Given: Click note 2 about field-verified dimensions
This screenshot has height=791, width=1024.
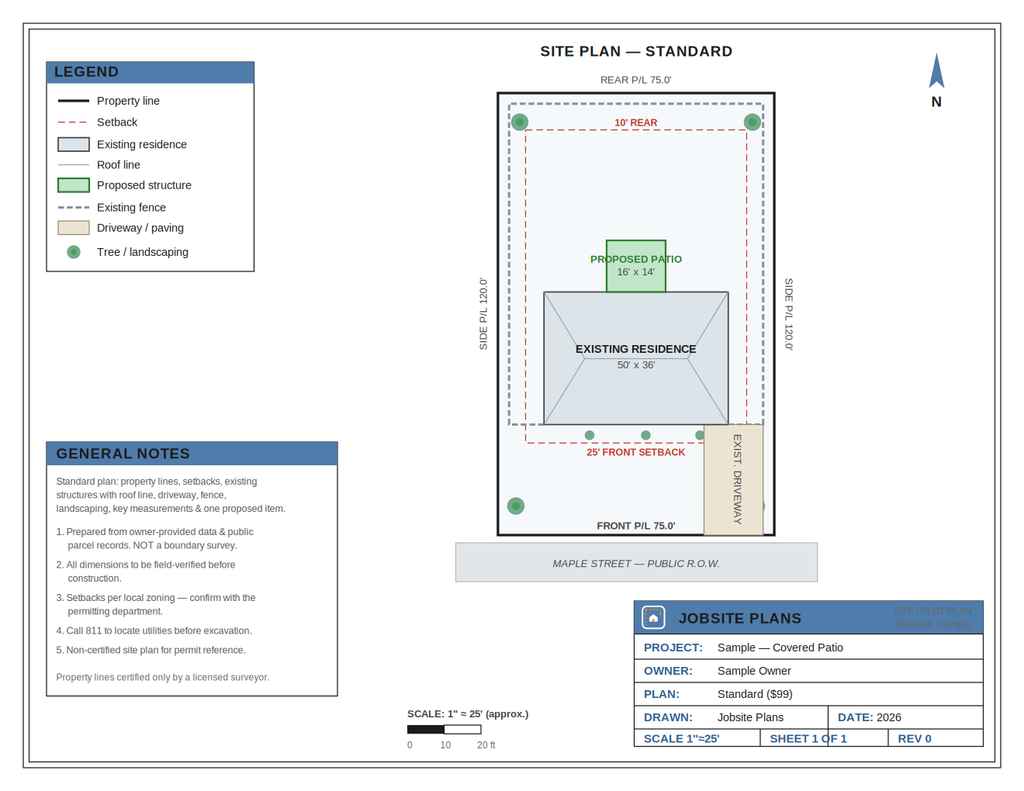Looking at the screenshot, I should click(x=146, y=572).
